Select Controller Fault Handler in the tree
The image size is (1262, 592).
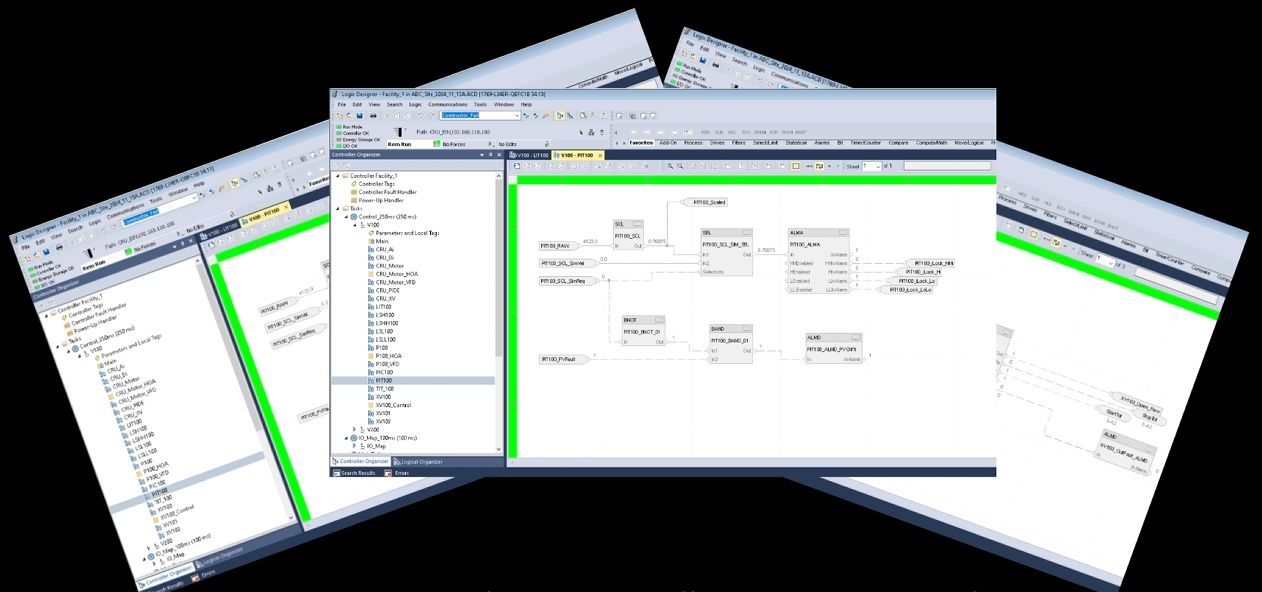point(385,192)
